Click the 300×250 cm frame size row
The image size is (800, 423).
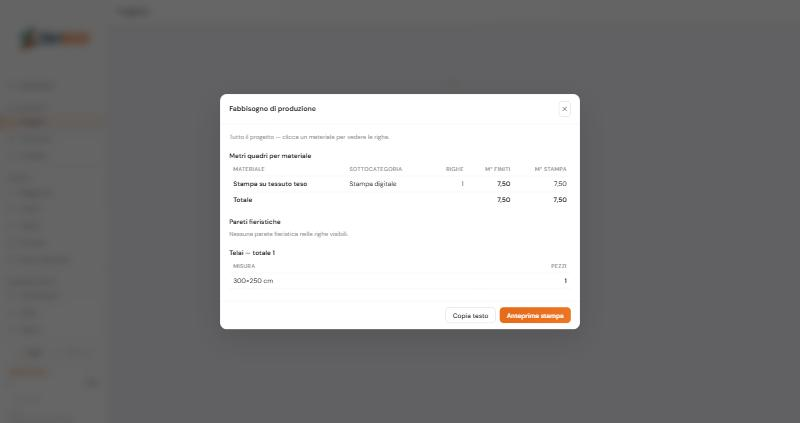(399, 281)
